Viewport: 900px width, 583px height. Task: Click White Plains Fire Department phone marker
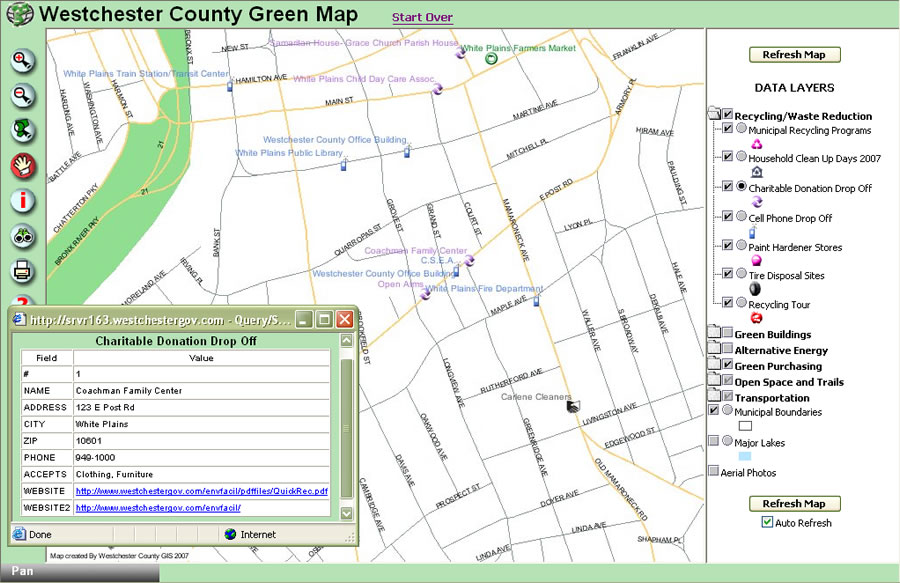[x=537, y=300]
